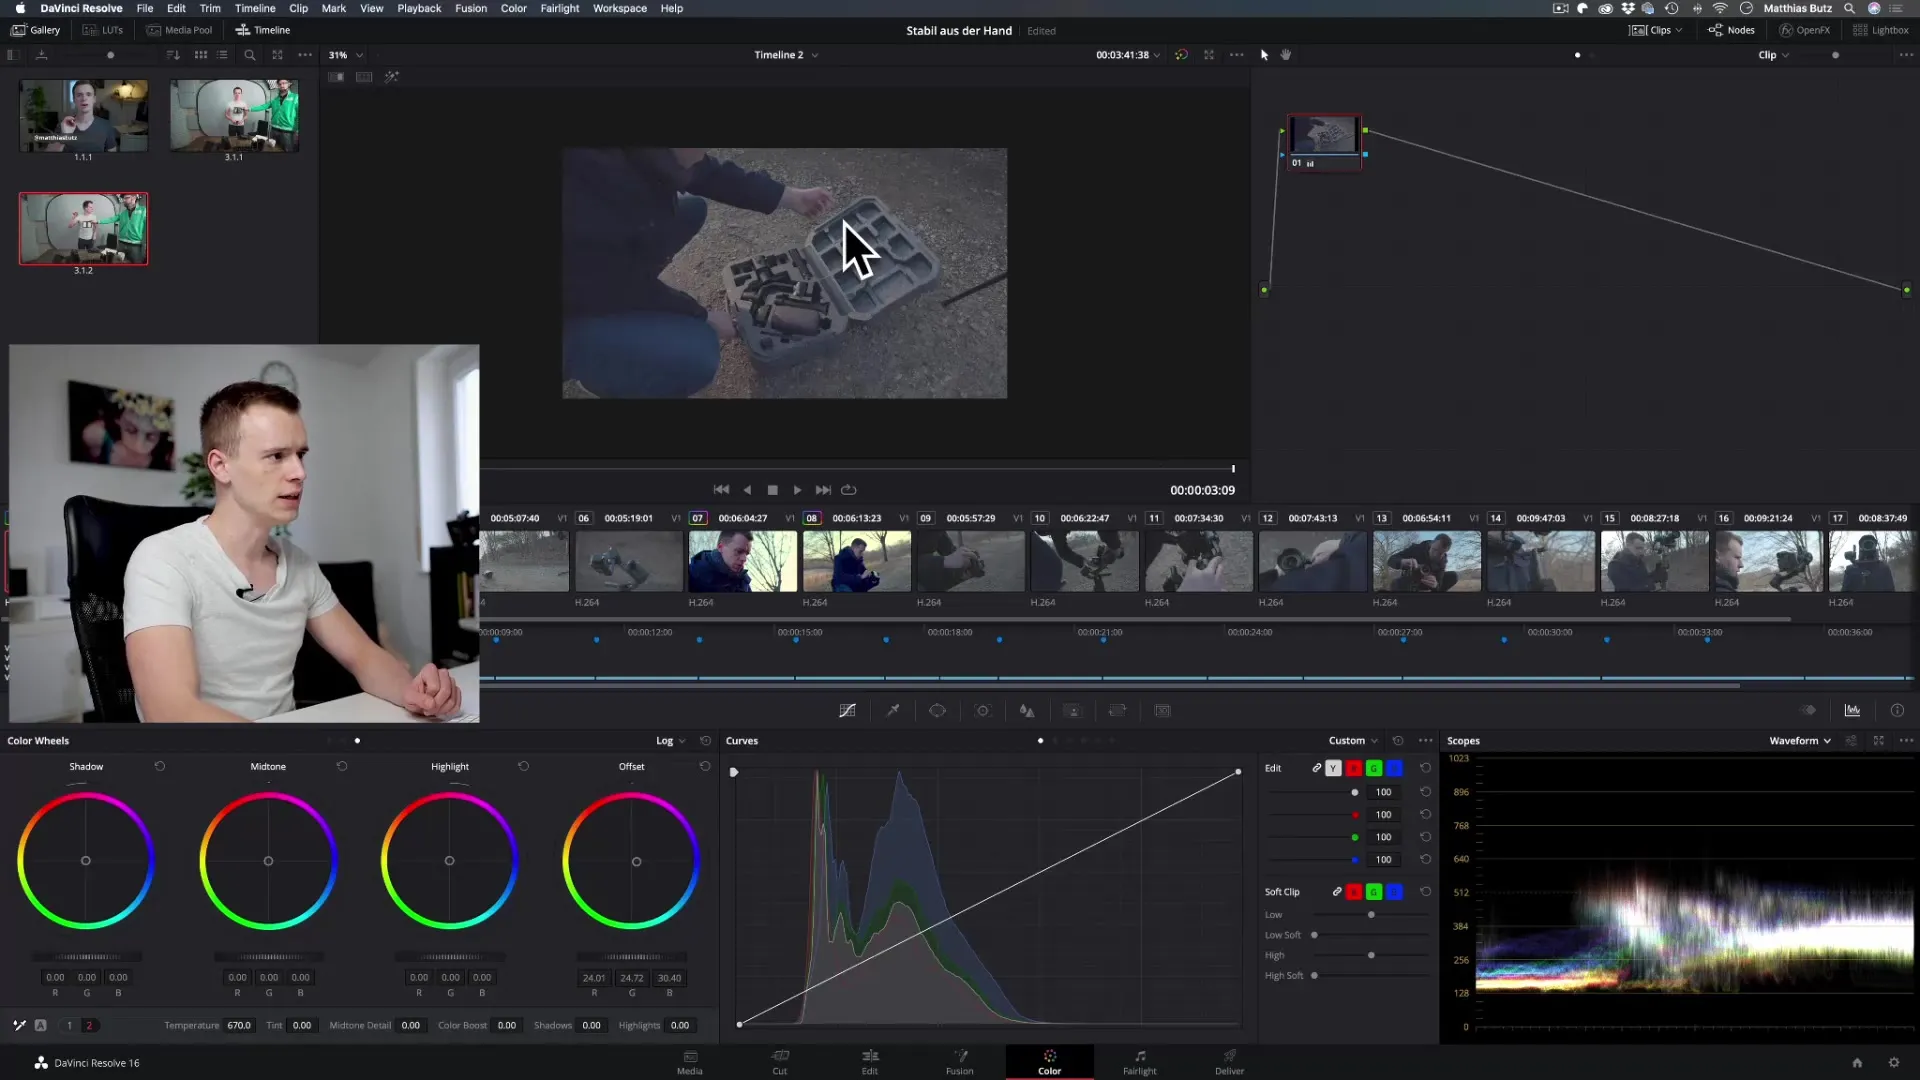Open the Qualifier eyedropper palette
1920x1080 pixels.
(893, 711)
